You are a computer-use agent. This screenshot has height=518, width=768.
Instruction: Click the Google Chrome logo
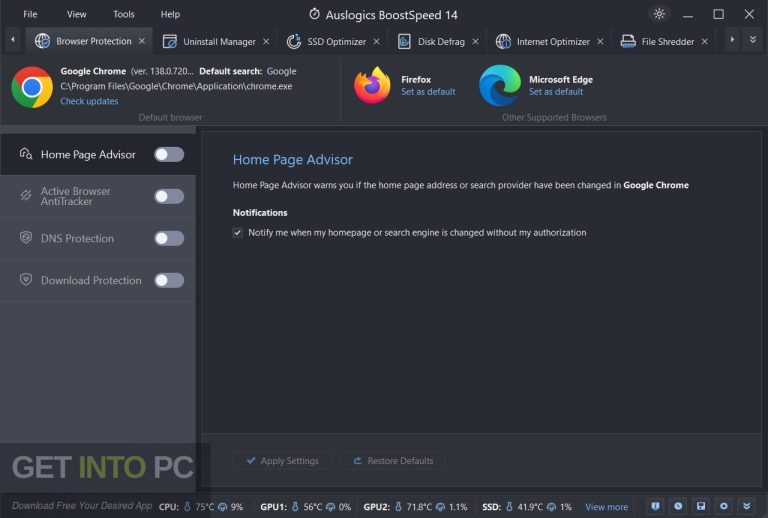pos(32,87)
